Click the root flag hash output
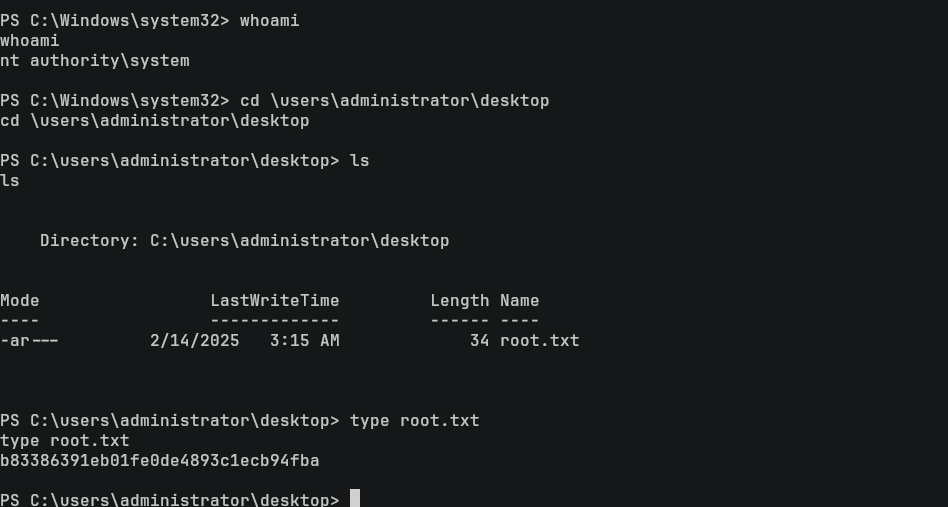Screen dimensions: 948x507 click(160, 461)
